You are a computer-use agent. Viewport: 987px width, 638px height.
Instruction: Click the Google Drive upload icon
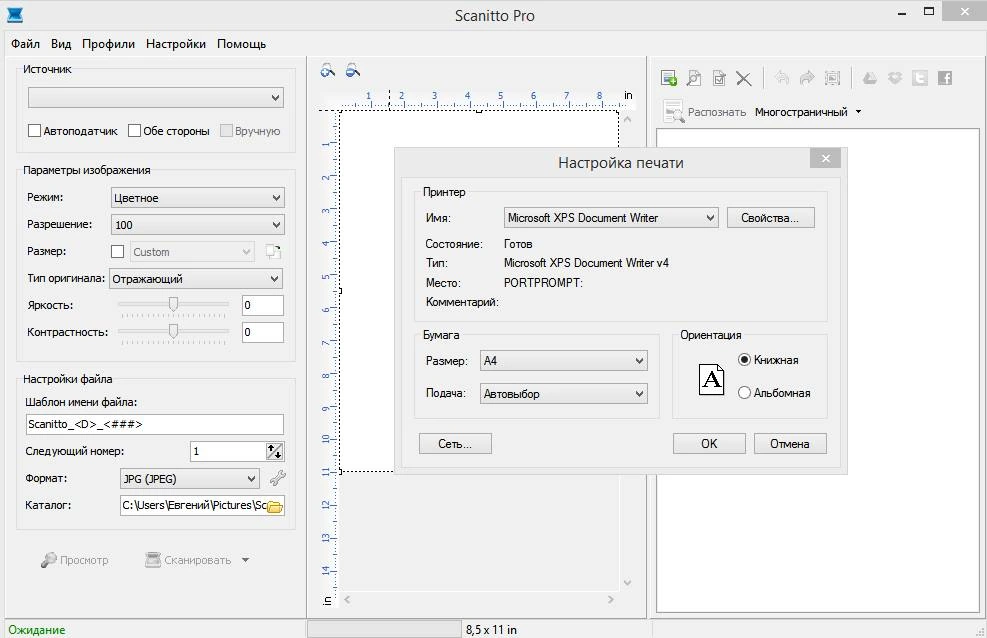(870, 78)
